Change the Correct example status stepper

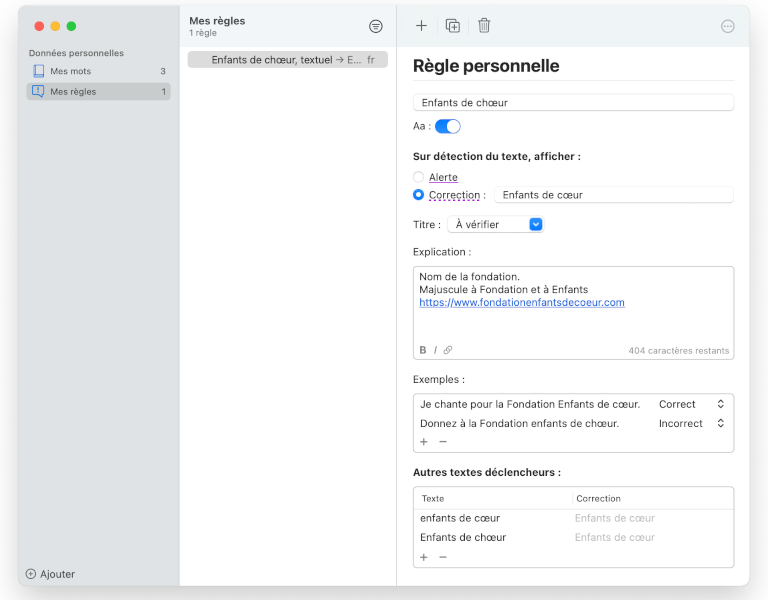click(x=720, y=404)
